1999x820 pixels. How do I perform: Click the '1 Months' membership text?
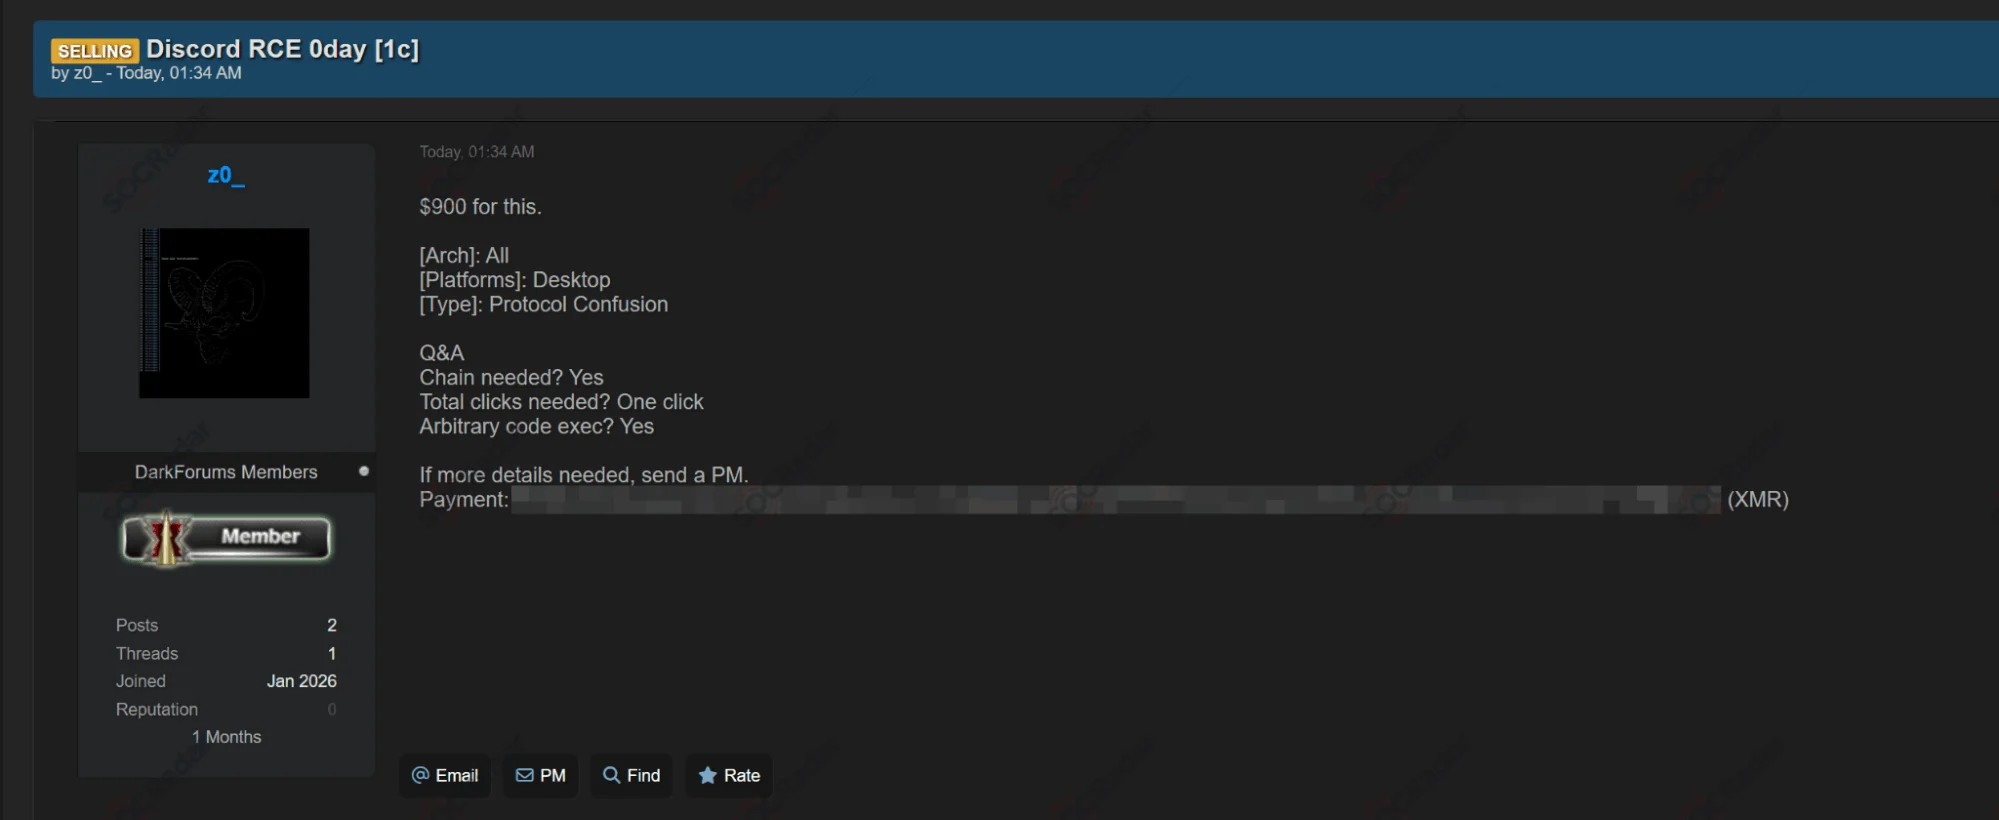[227, 737]
